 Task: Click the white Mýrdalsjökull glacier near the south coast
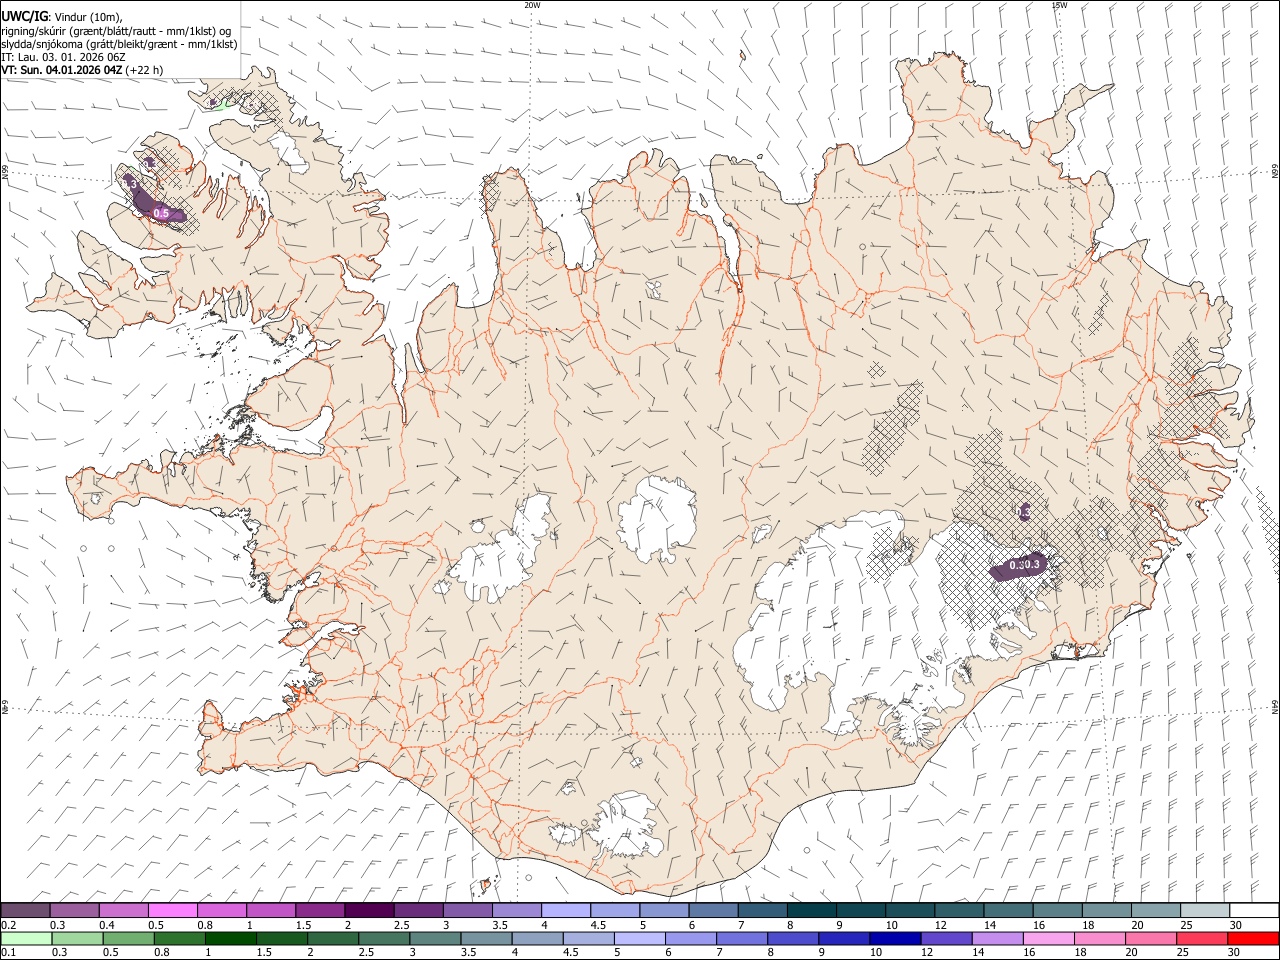coord(625,828)
